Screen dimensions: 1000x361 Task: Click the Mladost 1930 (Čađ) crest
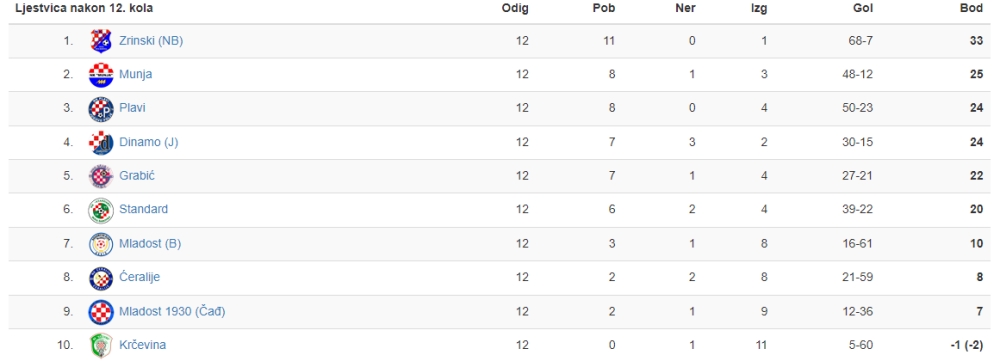[x=101, y=311]
